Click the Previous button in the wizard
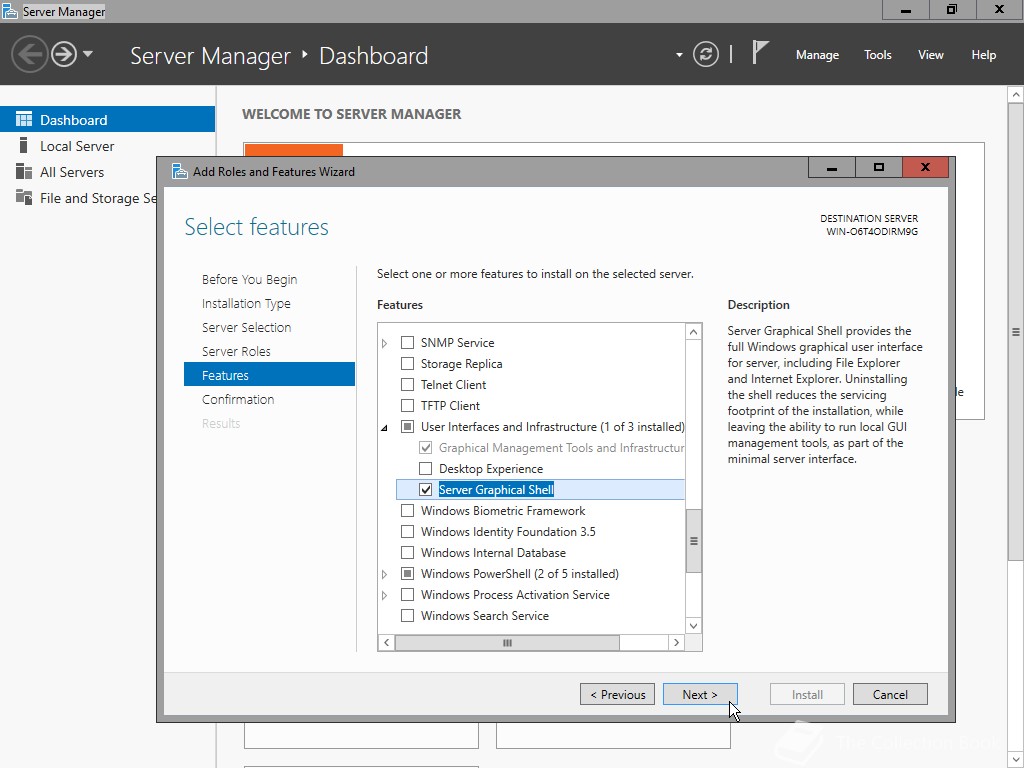The image size is (1024, 768). tap(617, 694)
